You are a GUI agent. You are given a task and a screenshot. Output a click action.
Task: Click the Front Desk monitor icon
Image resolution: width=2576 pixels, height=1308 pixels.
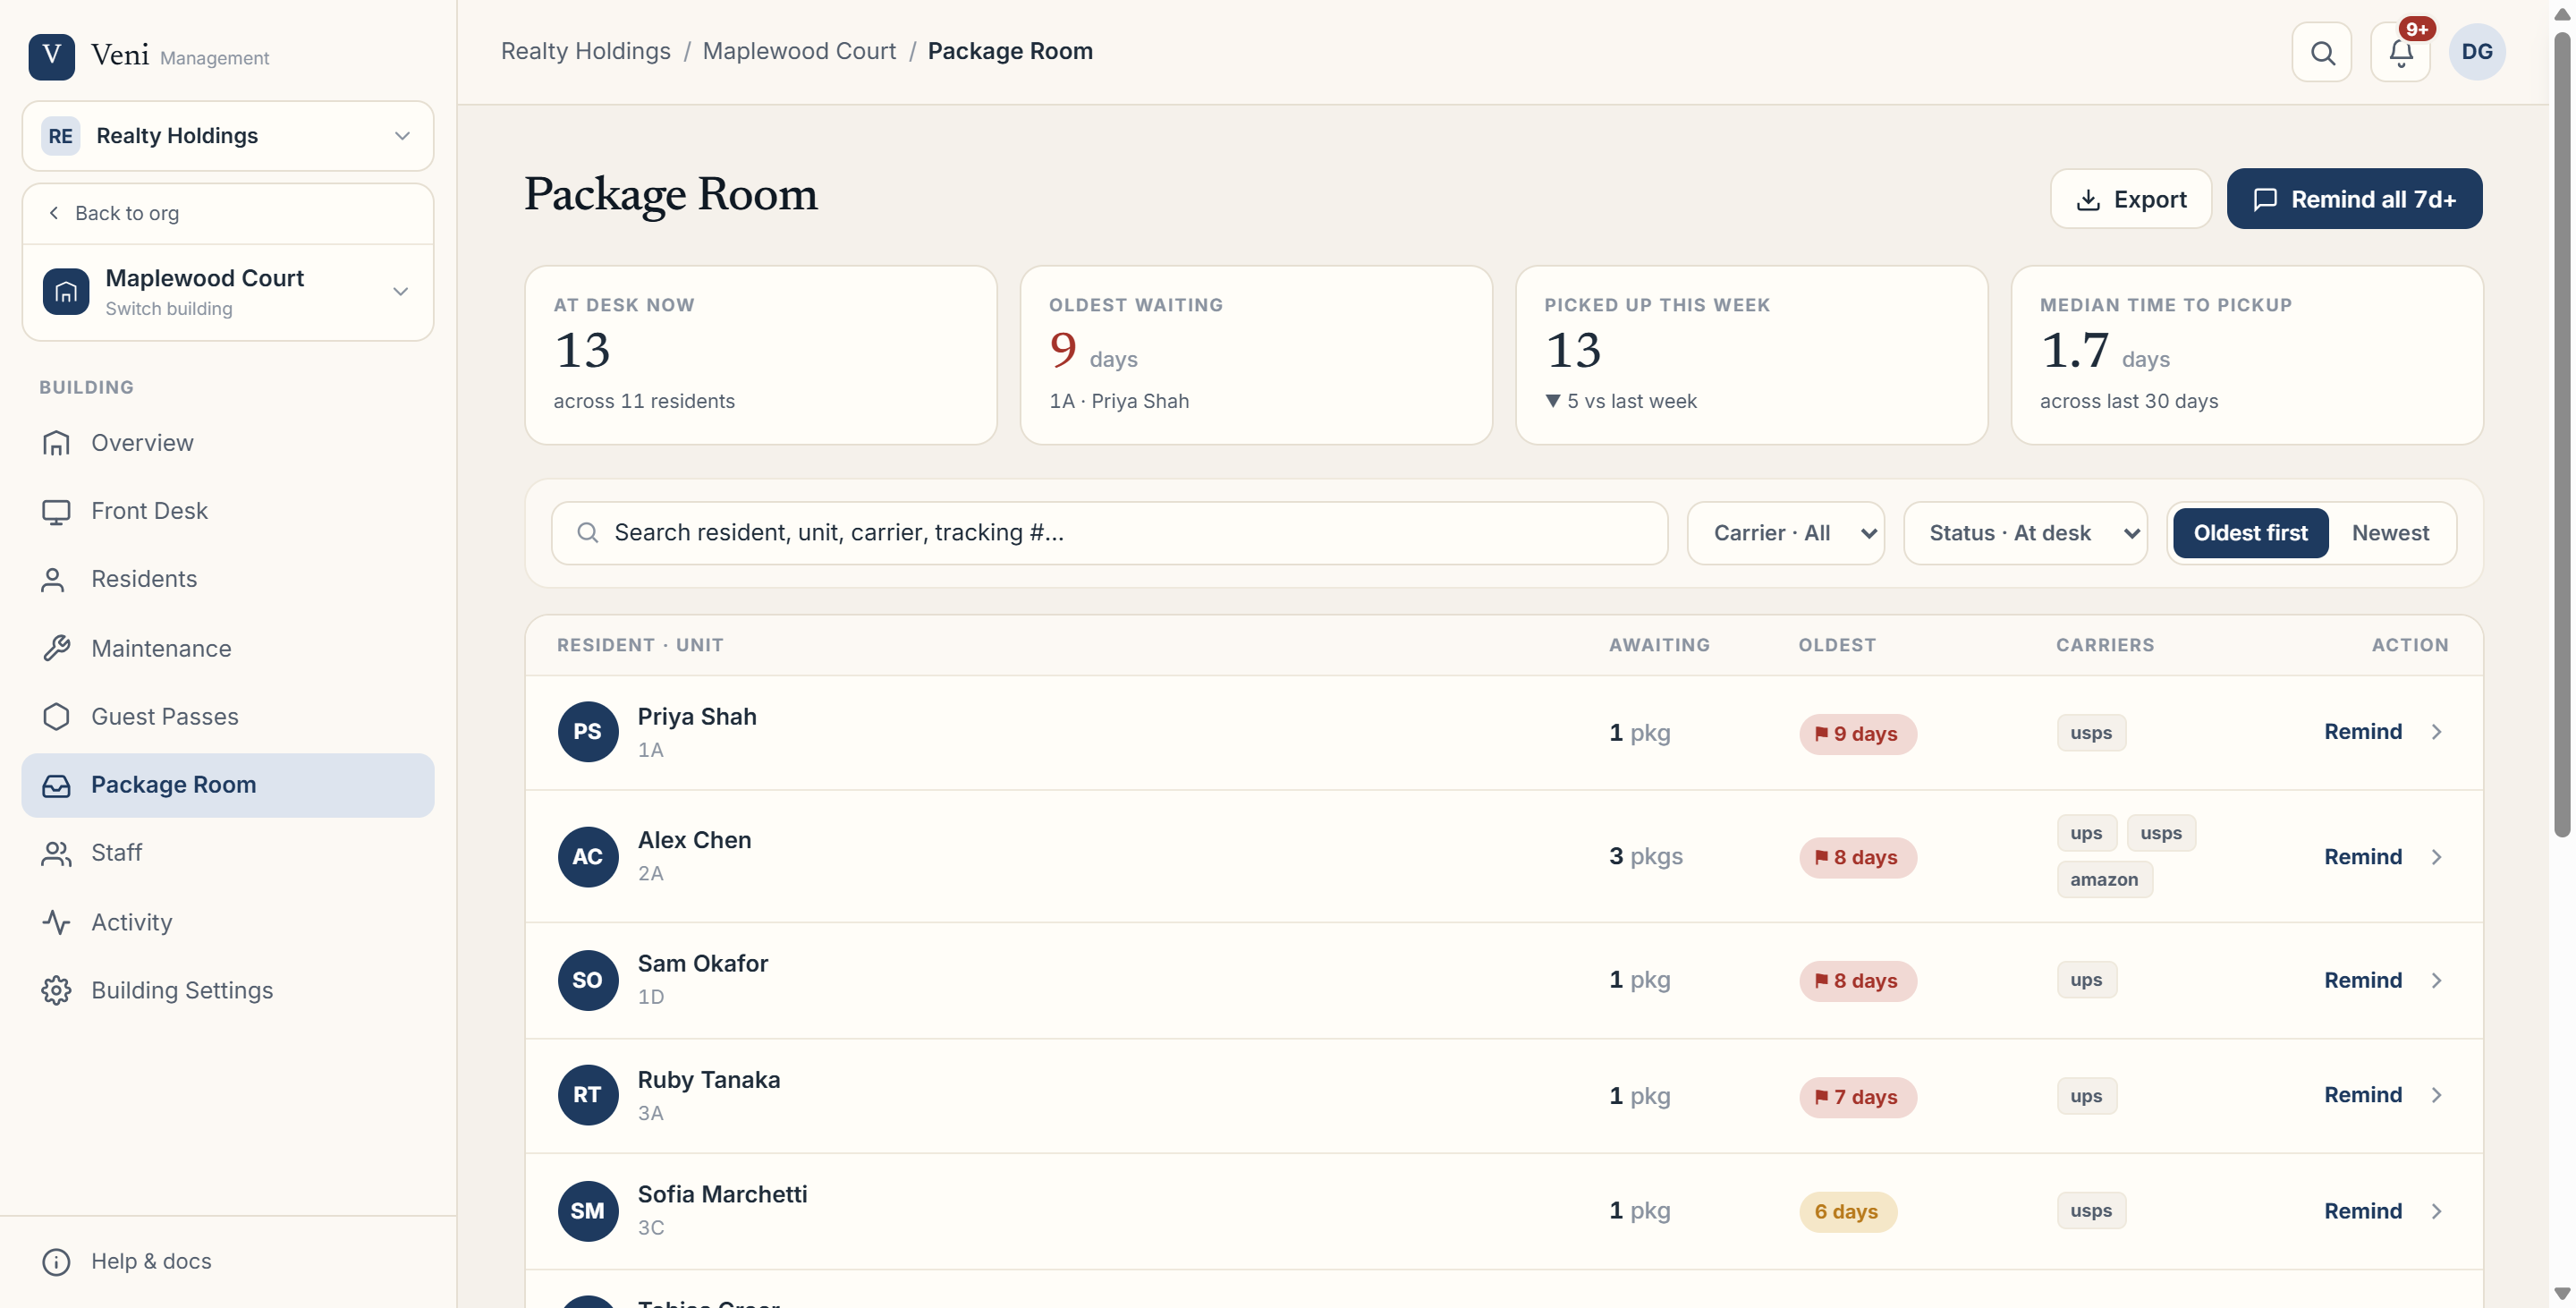(x=56, y=511)
